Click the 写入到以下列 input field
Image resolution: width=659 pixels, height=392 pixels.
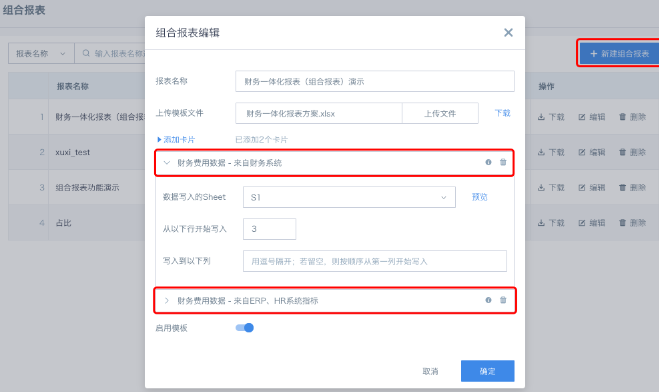(x=374, y=261)
